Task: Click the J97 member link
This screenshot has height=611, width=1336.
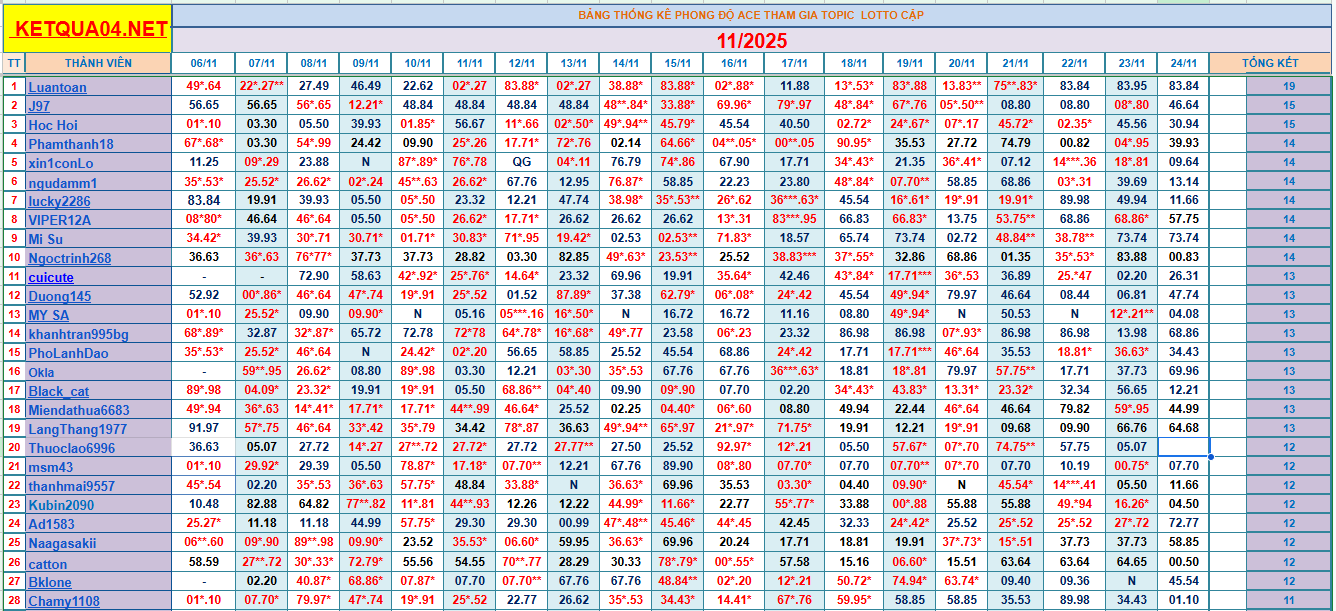Action: pos(39,106)
